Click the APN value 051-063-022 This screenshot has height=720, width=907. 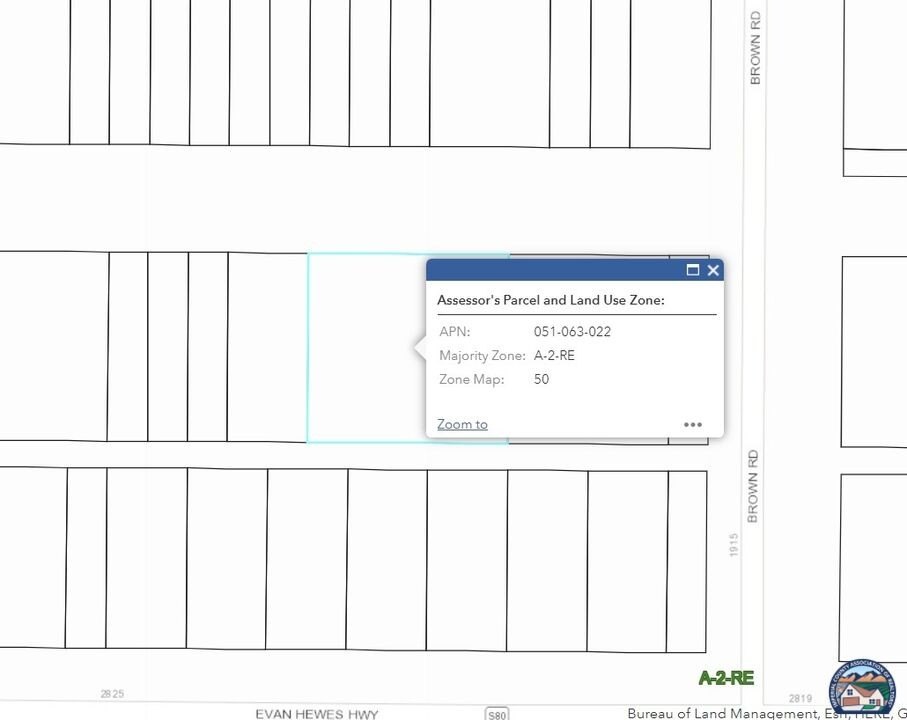[572, 332]
